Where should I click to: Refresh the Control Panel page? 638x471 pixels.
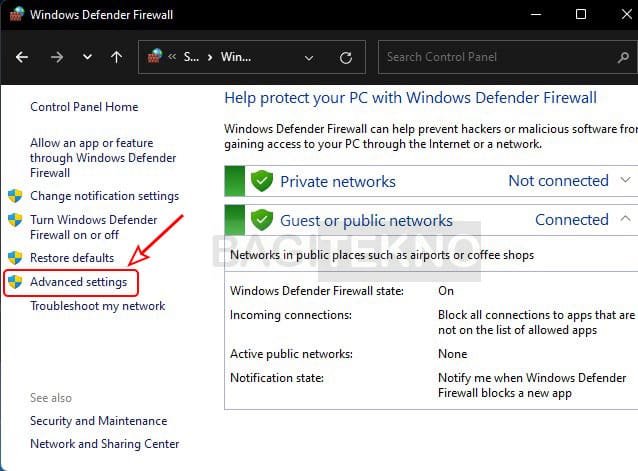(346, 58)
